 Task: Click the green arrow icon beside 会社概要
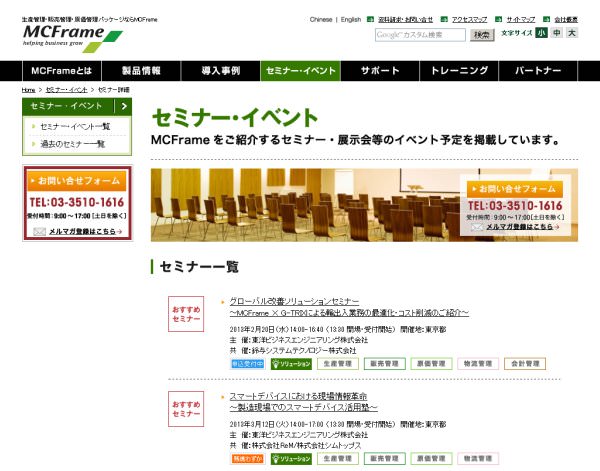coord(546,19)
